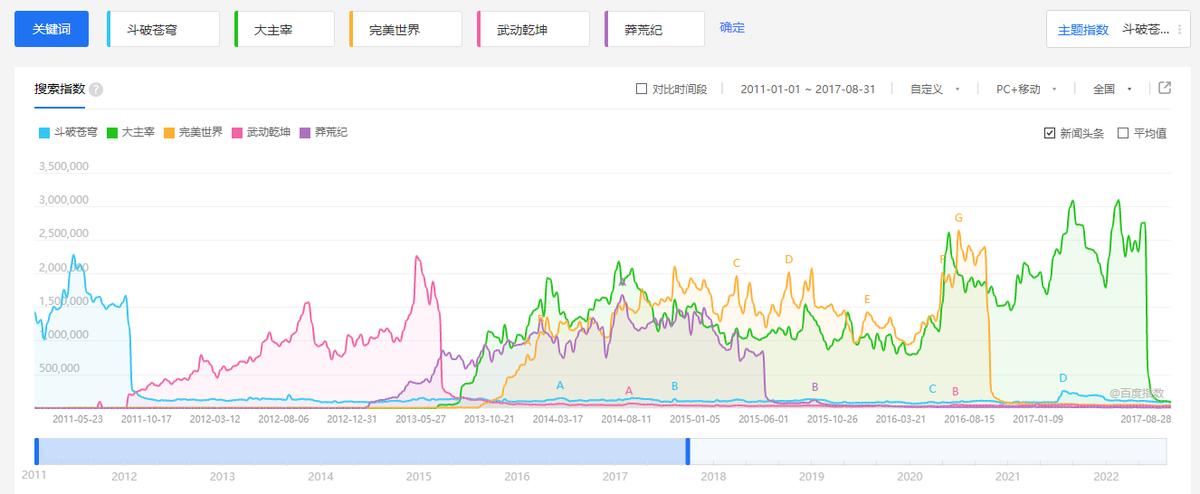
Task: Uncheck the 新闻头条 checkbox
Action: point(1049,133)
